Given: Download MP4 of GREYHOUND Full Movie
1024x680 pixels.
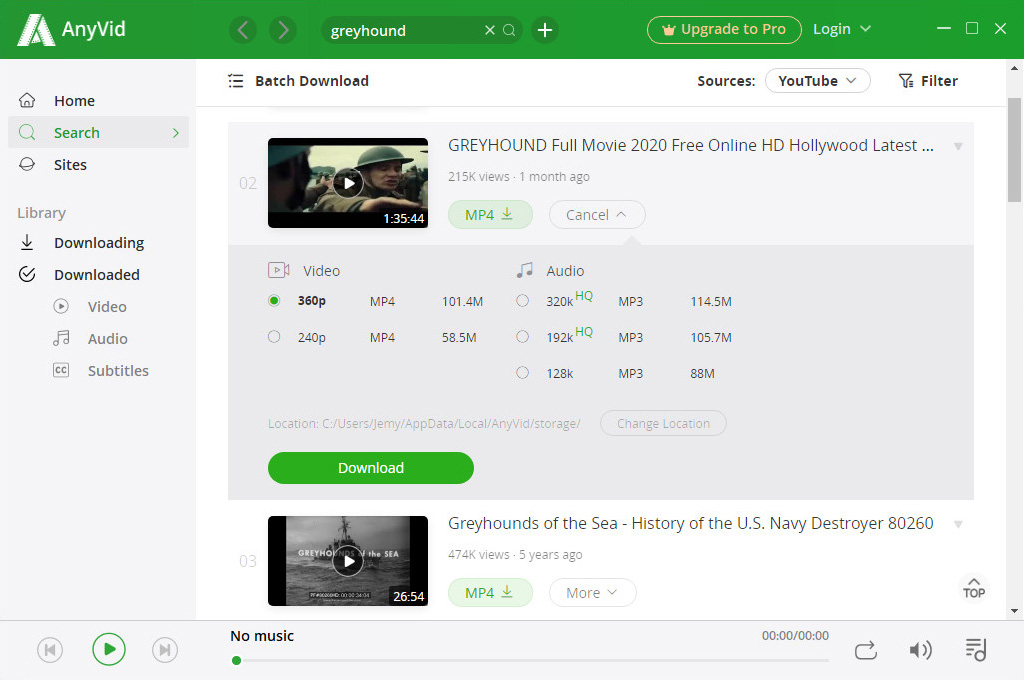Looking at the screenshot, I should tap(490, 215).
